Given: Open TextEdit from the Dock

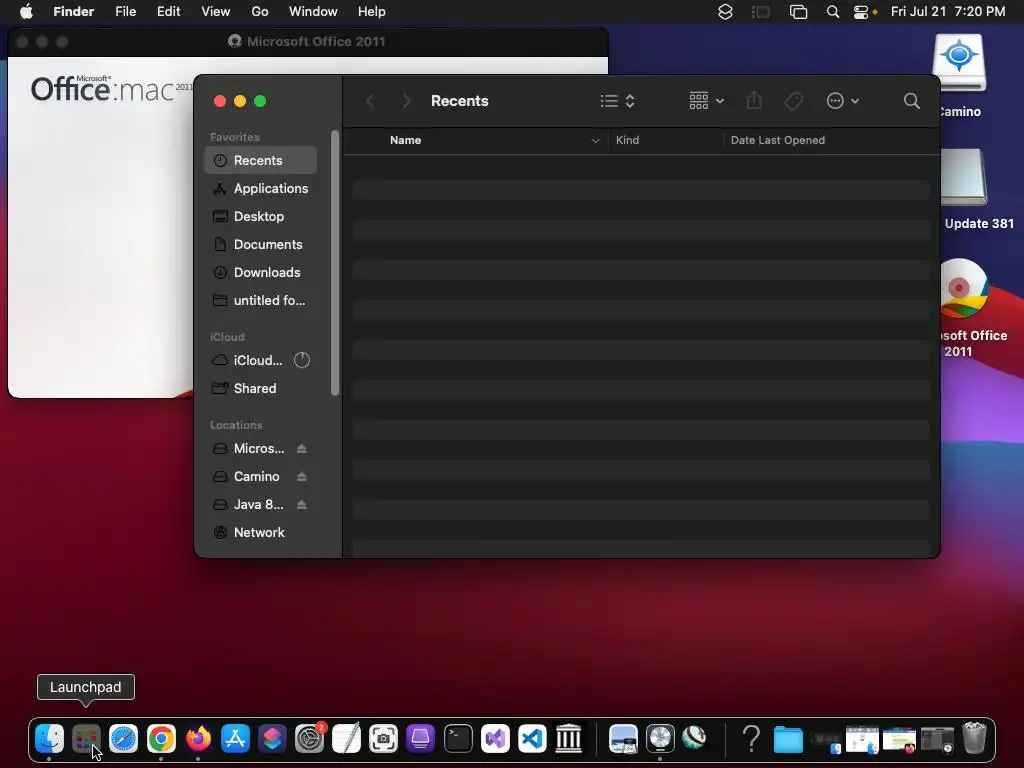Looking at the screenshot, I should 347,739.
